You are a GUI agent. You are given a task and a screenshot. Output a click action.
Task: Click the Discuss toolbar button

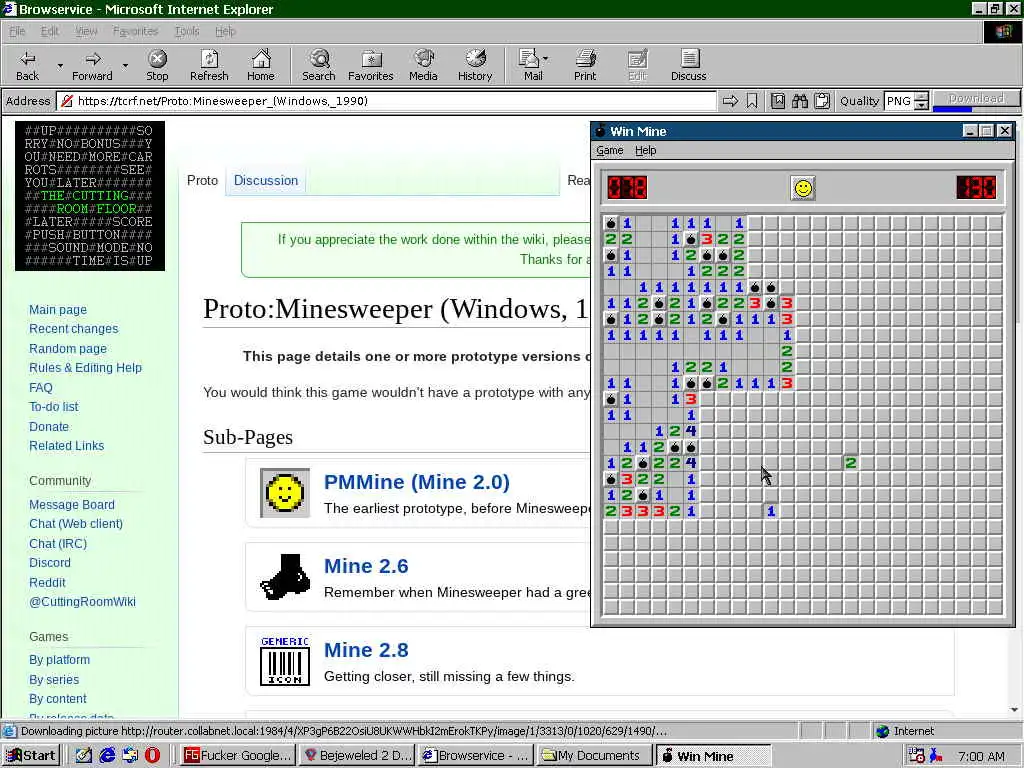688,65
